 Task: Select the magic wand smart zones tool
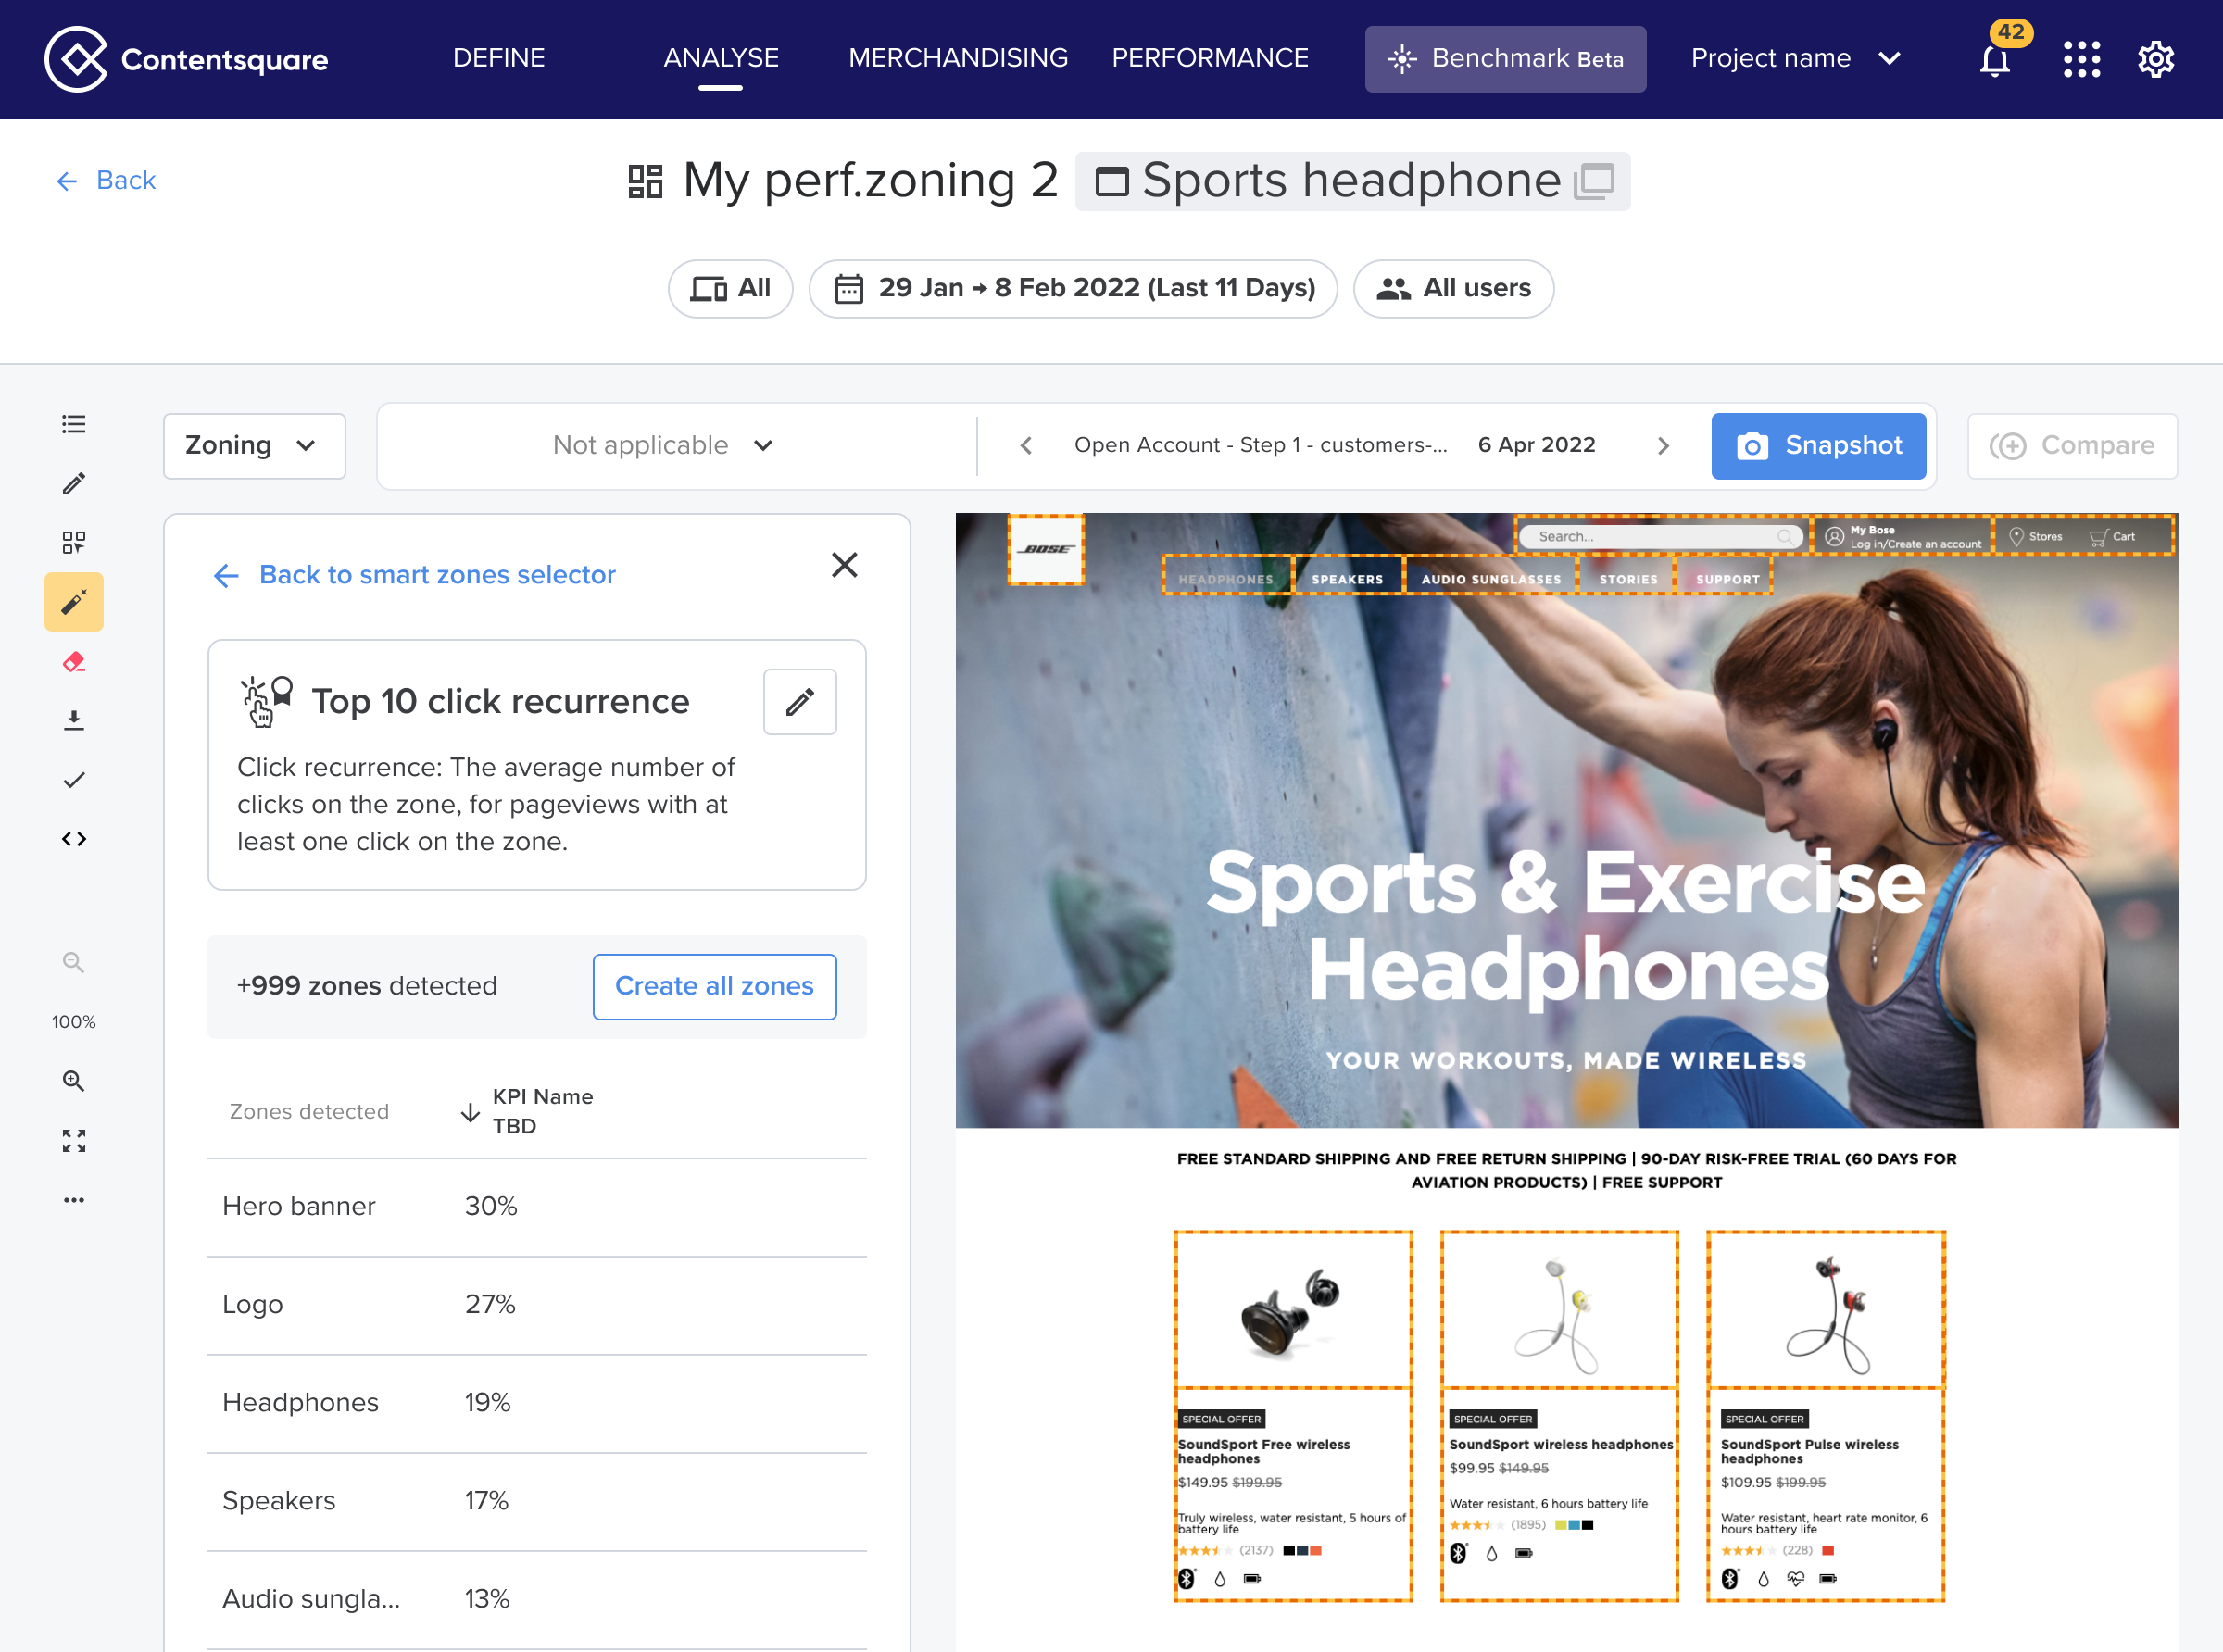[74, 602]
